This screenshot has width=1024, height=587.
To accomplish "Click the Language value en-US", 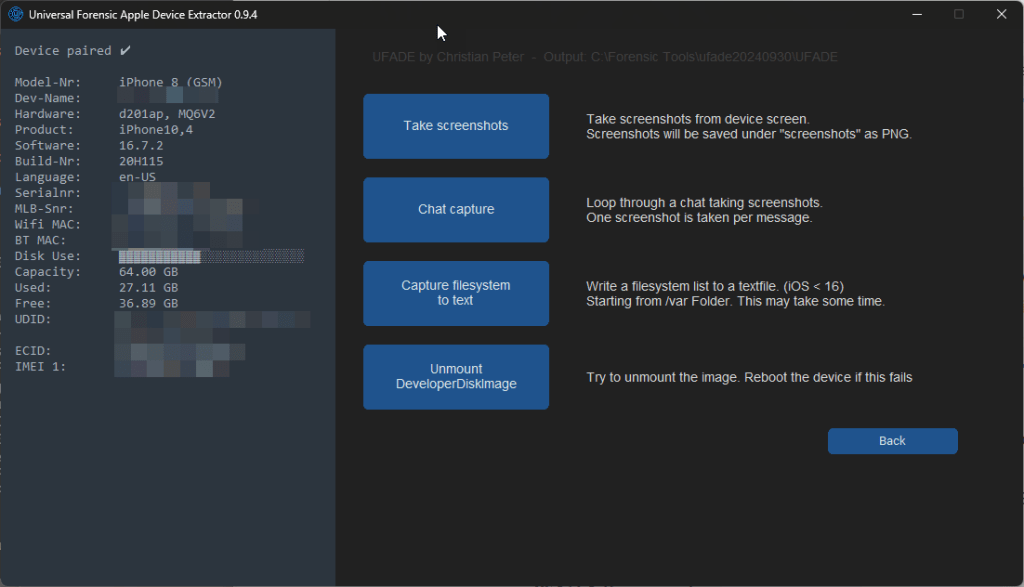I will [137, 177].
